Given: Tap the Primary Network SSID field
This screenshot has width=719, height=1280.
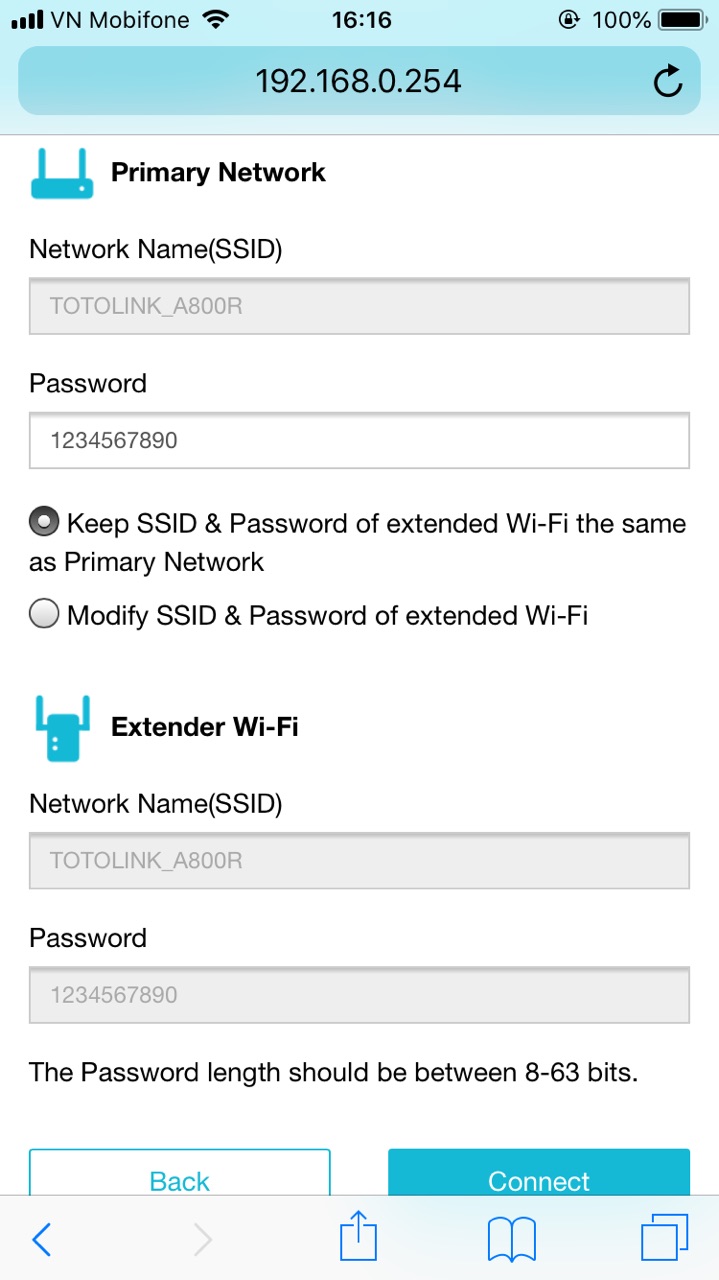Looking at the screenshot, I should tap(359, 306).
